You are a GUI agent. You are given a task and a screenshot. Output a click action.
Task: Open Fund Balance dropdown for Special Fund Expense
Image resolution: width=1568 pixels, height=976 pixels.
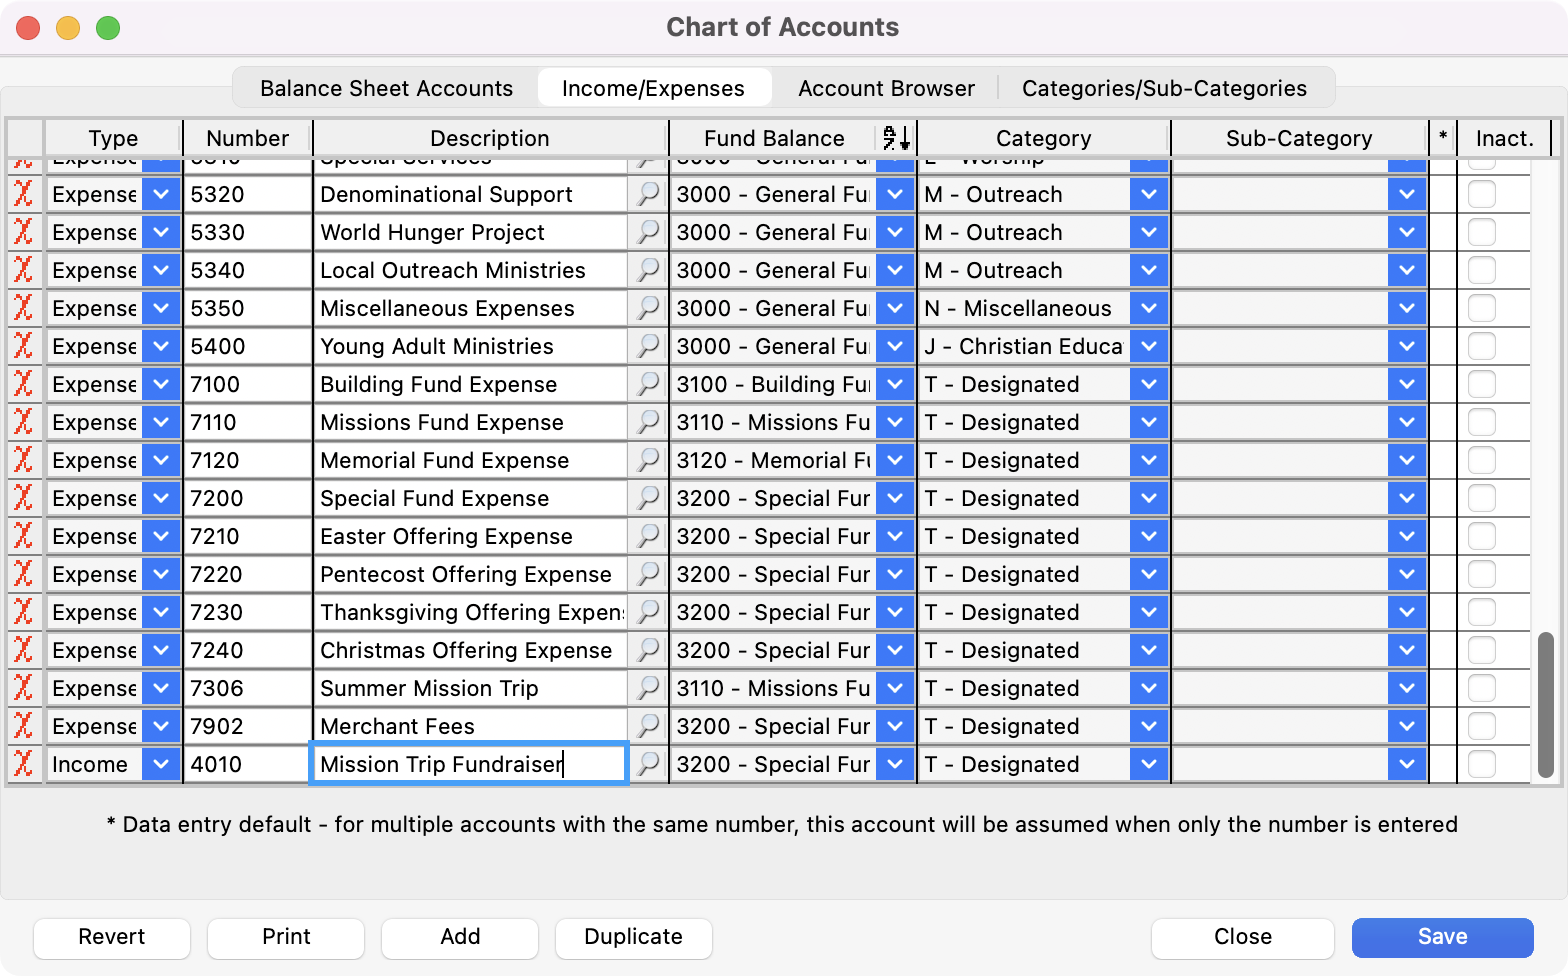pos(895,498)
